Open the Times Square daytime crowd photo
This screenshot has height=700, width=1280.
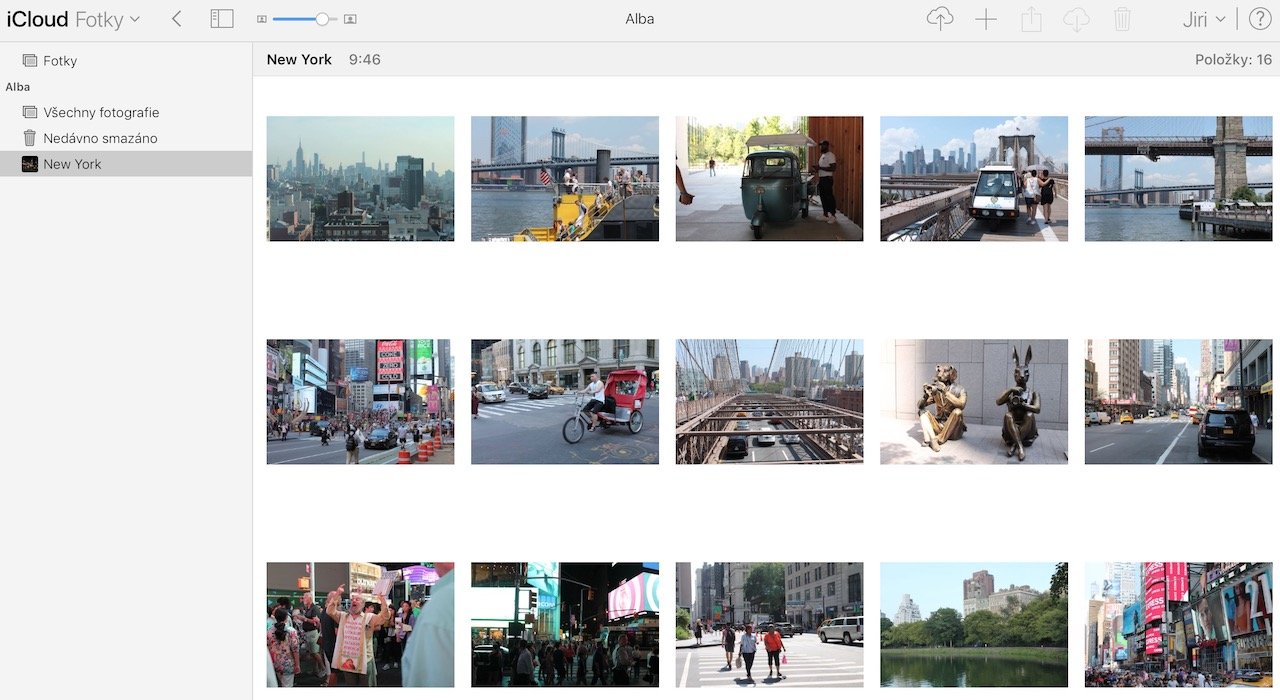tap(360, 402)
